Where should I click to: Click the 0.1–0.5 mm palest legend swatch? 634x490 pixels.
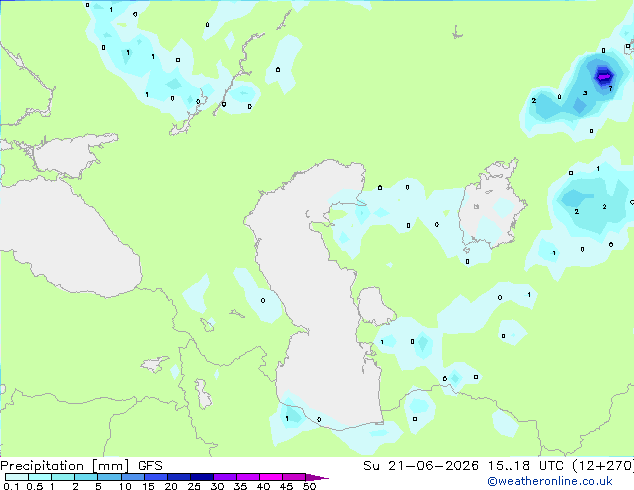17,477
